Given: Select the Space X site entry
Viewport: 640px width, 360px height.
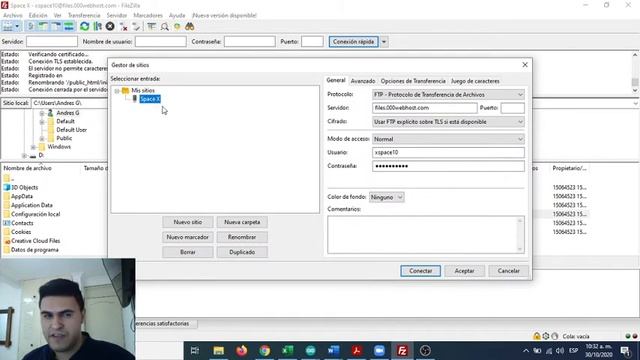Looking at the screenshot, I should (150, 99).
